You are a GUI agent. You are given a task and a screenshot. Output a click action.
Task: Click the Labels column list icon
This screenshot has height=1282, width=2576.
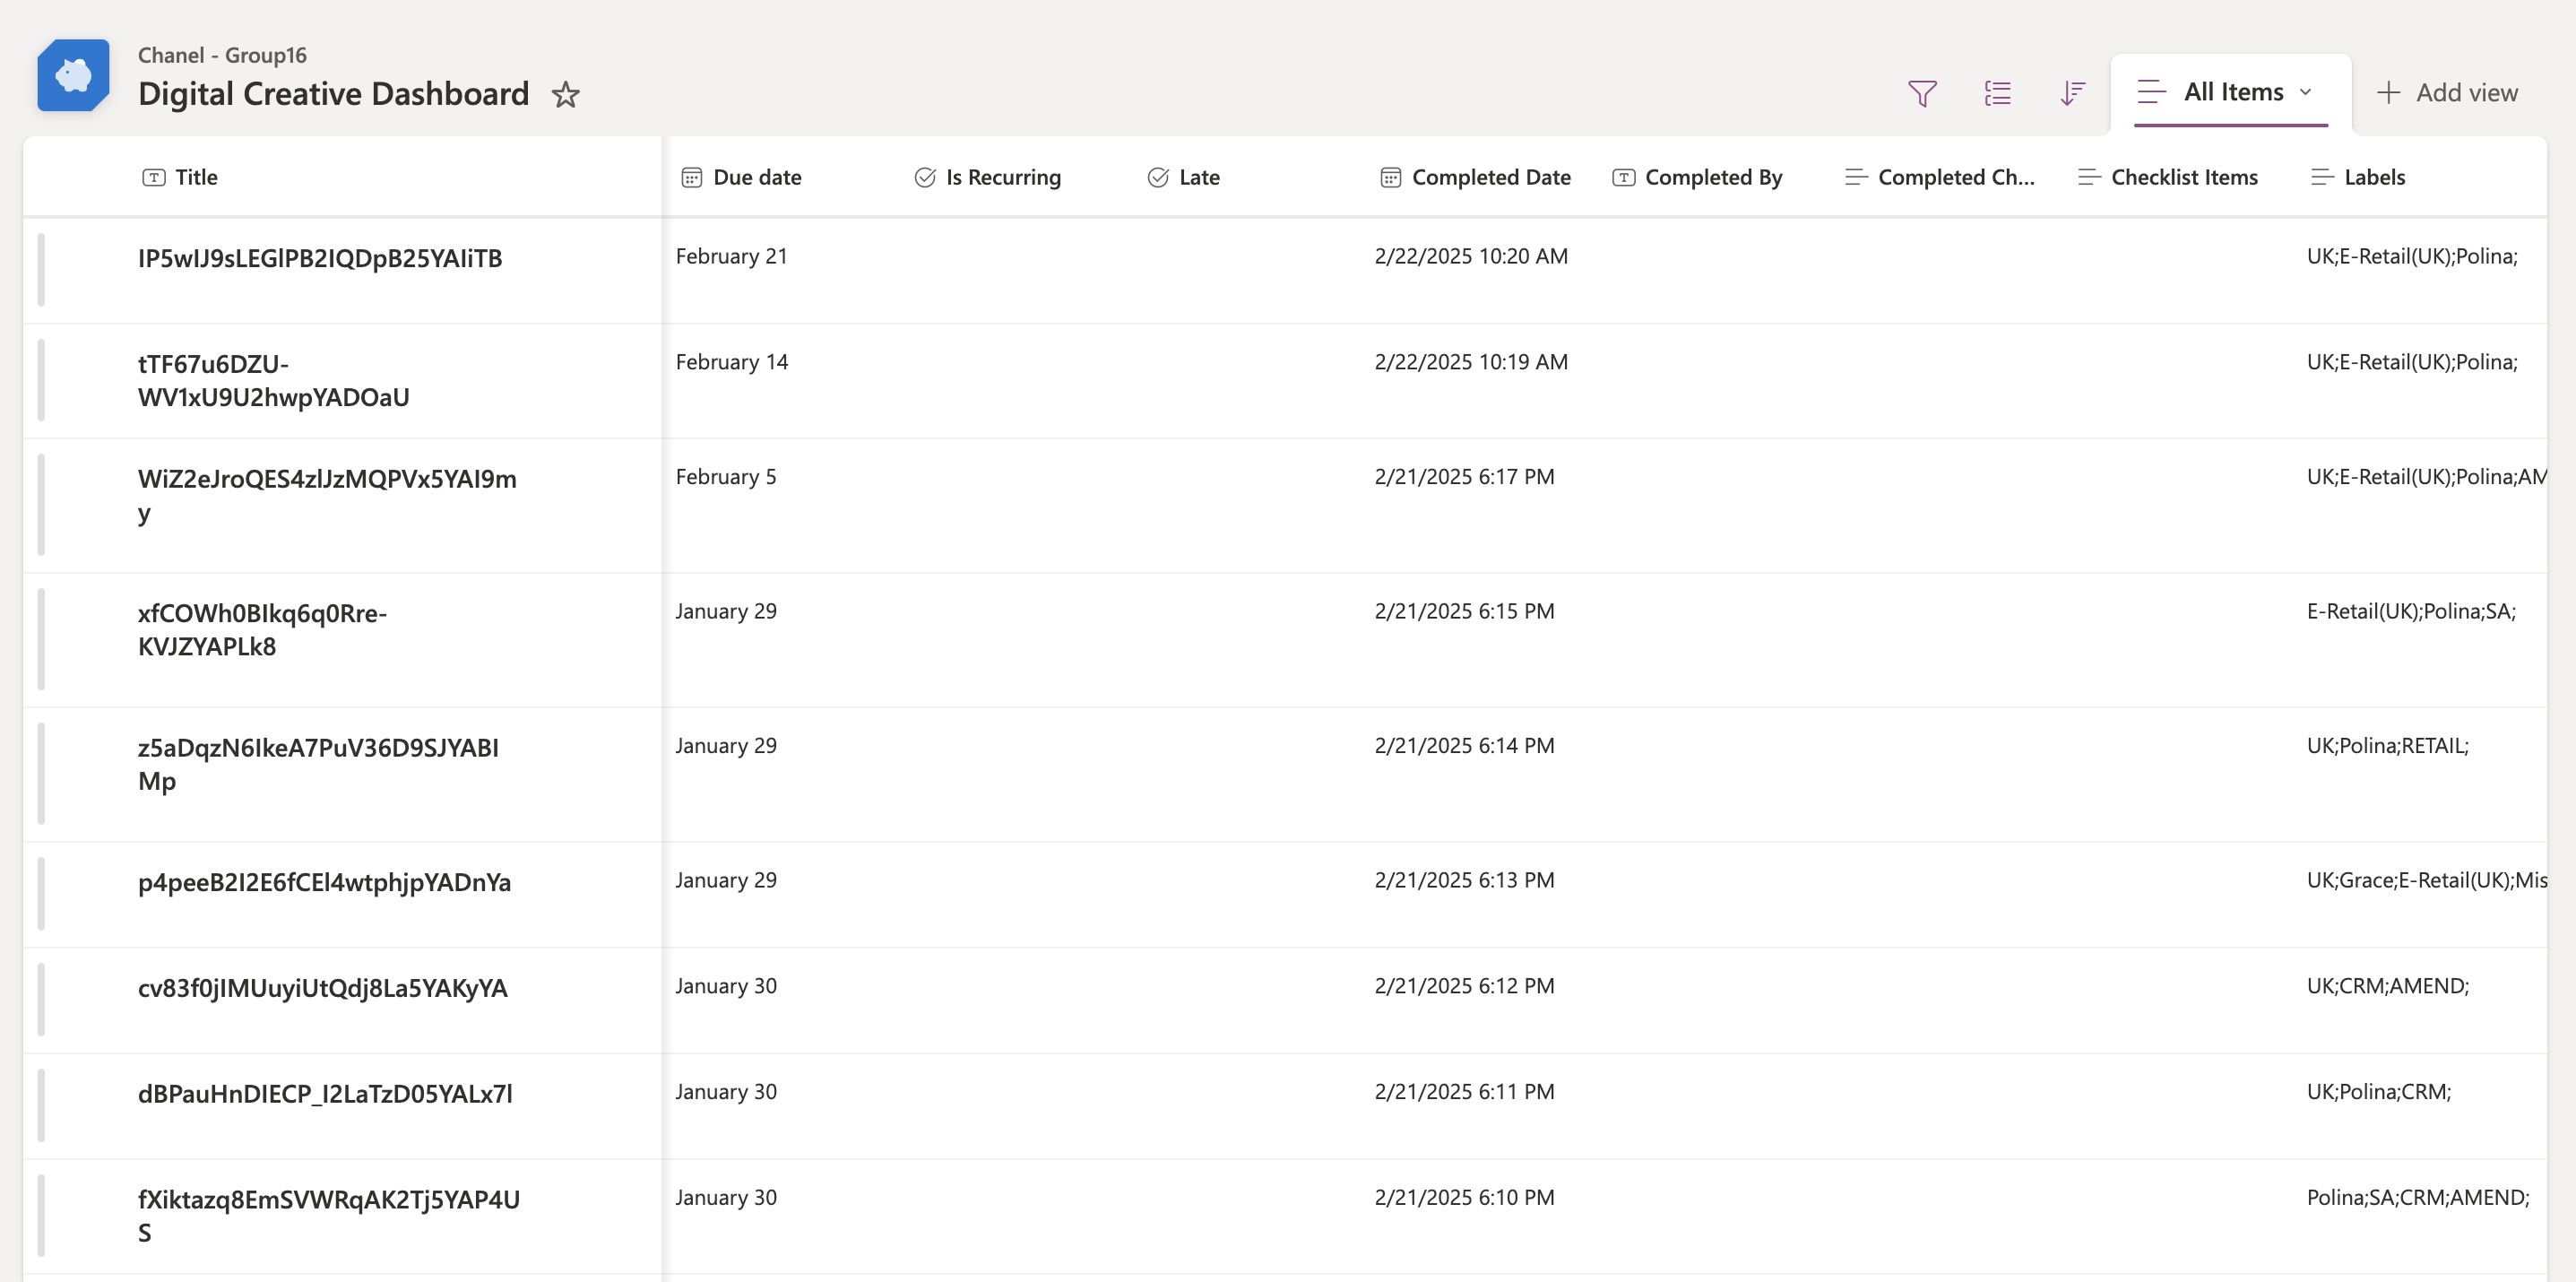point(2321,177)
